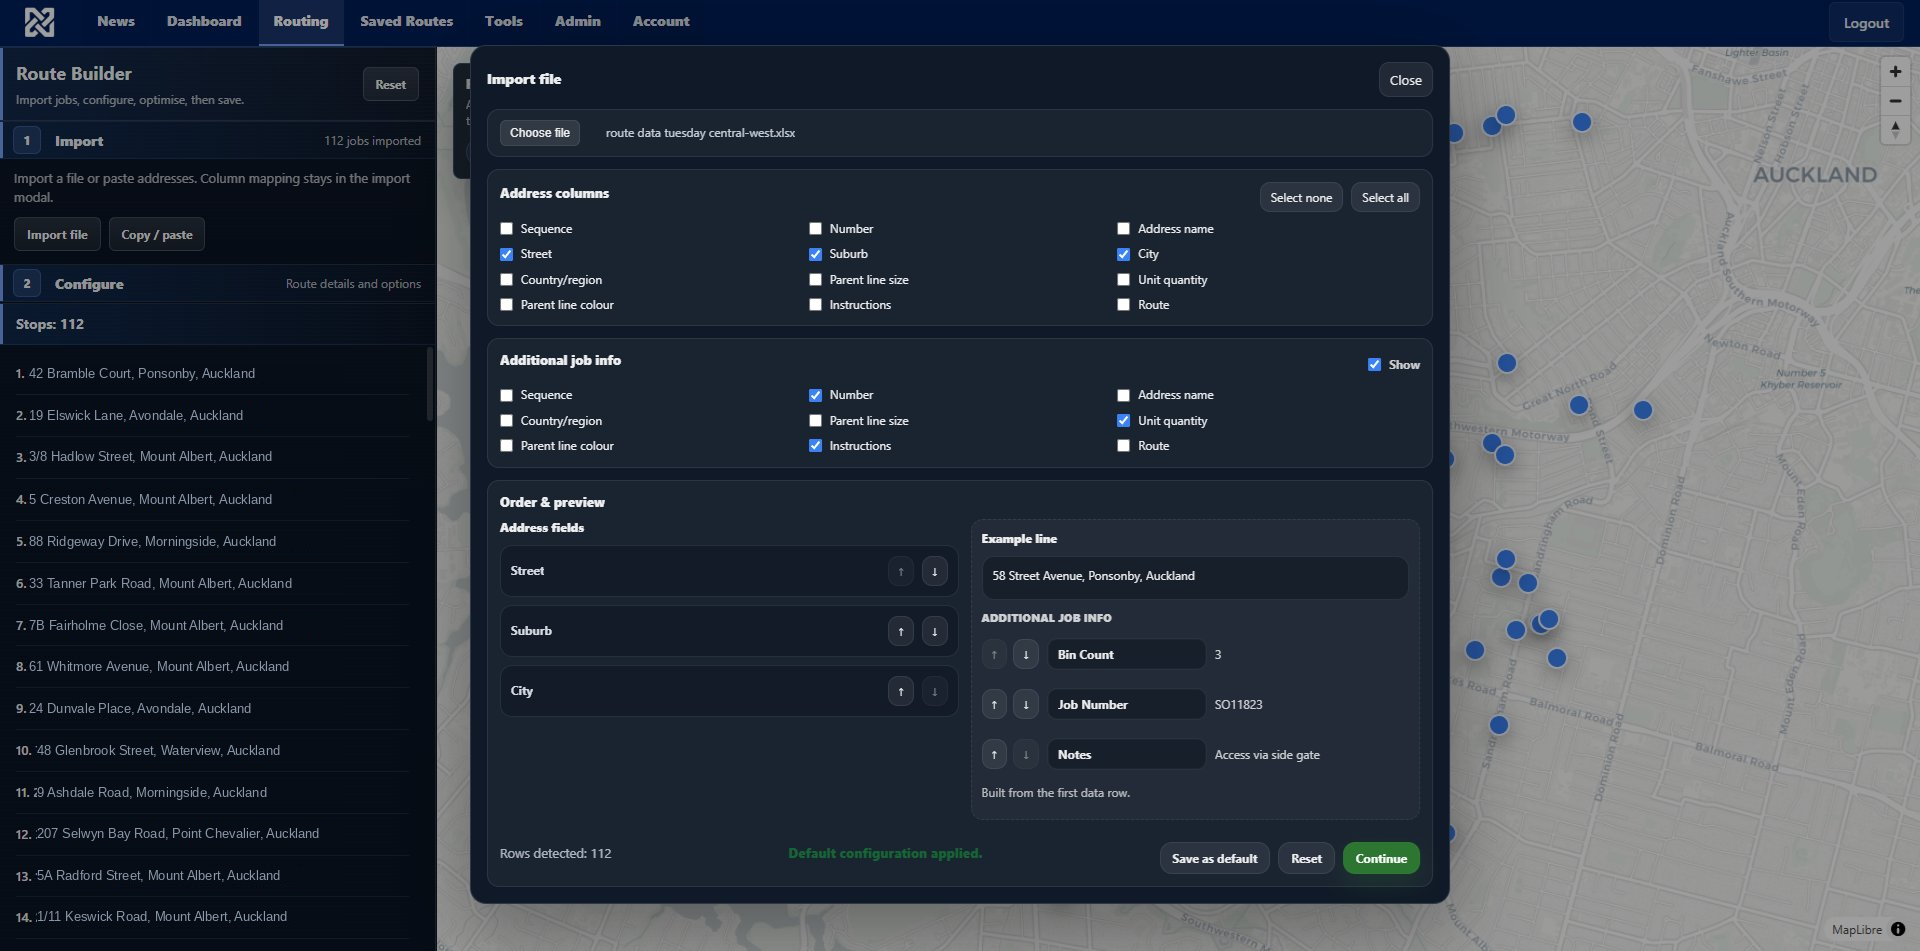The image size is (1920, 951).
Task: Expand the Configure step section
Action: pyautogui.click(x=218, y=284)
